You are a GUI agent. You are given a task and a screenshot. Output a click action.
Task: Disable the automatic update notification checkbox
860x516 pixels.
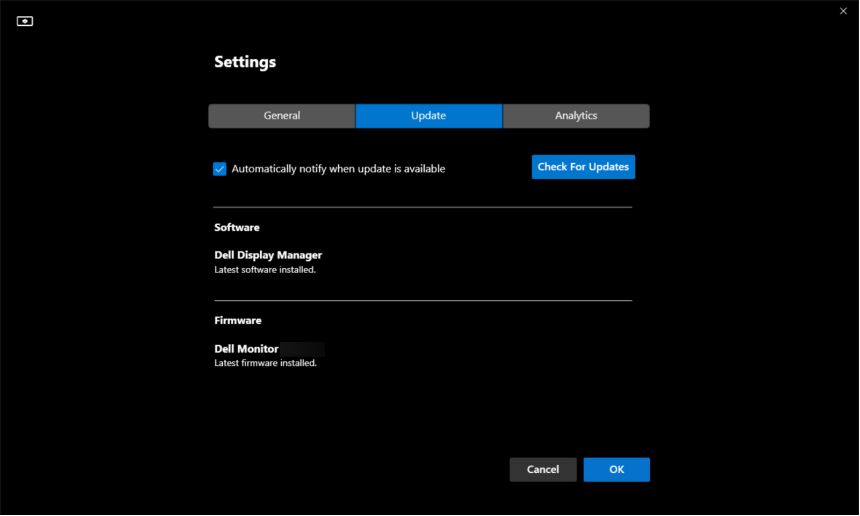pyautogui.click(x=220, y=169)
